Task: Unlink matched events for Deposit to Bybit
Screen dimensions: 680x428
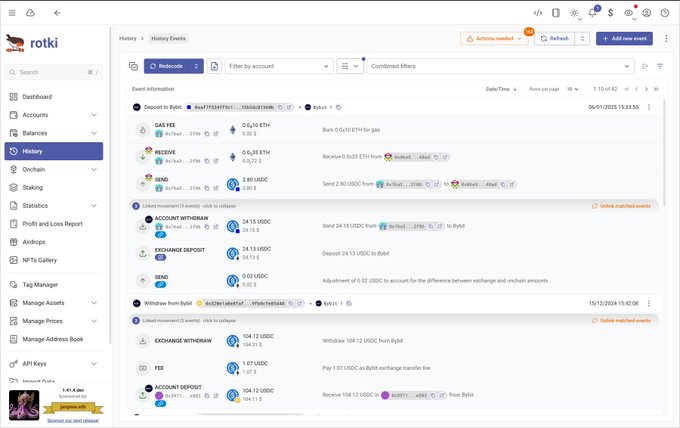Action: pos(621,206)
